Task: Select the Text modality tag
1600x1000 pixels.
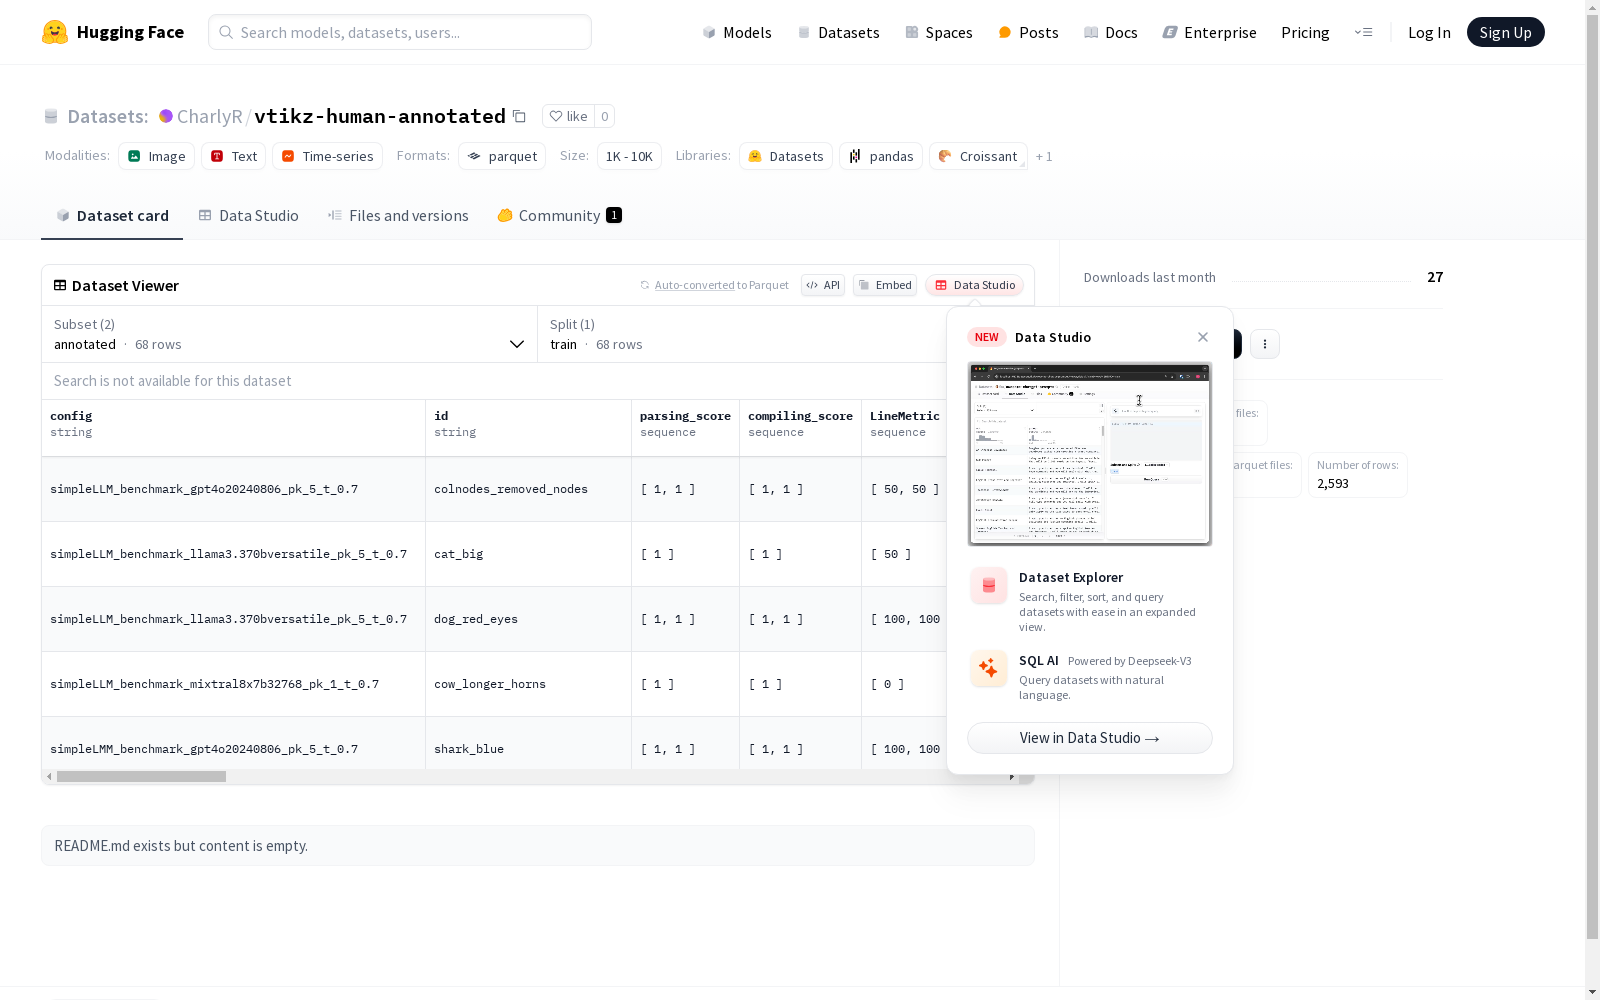Action: coord(234,156)
